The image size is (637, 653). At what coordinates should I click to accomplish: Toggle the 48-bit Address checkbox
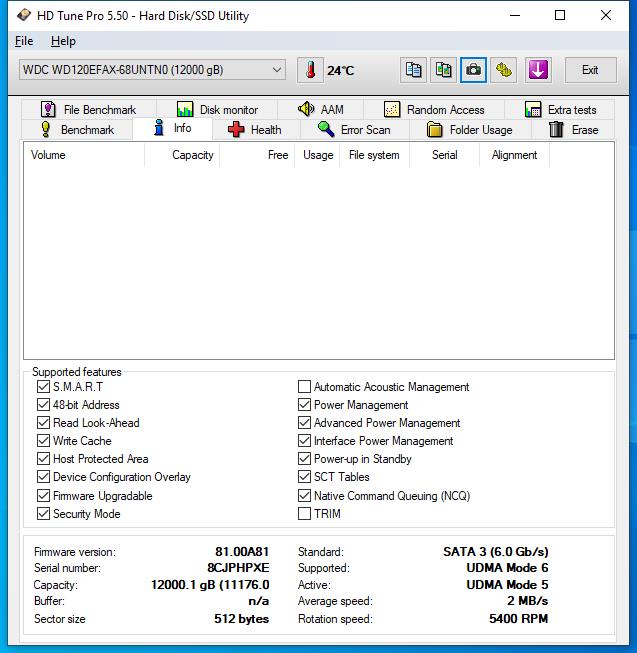(x=43, y=404)
